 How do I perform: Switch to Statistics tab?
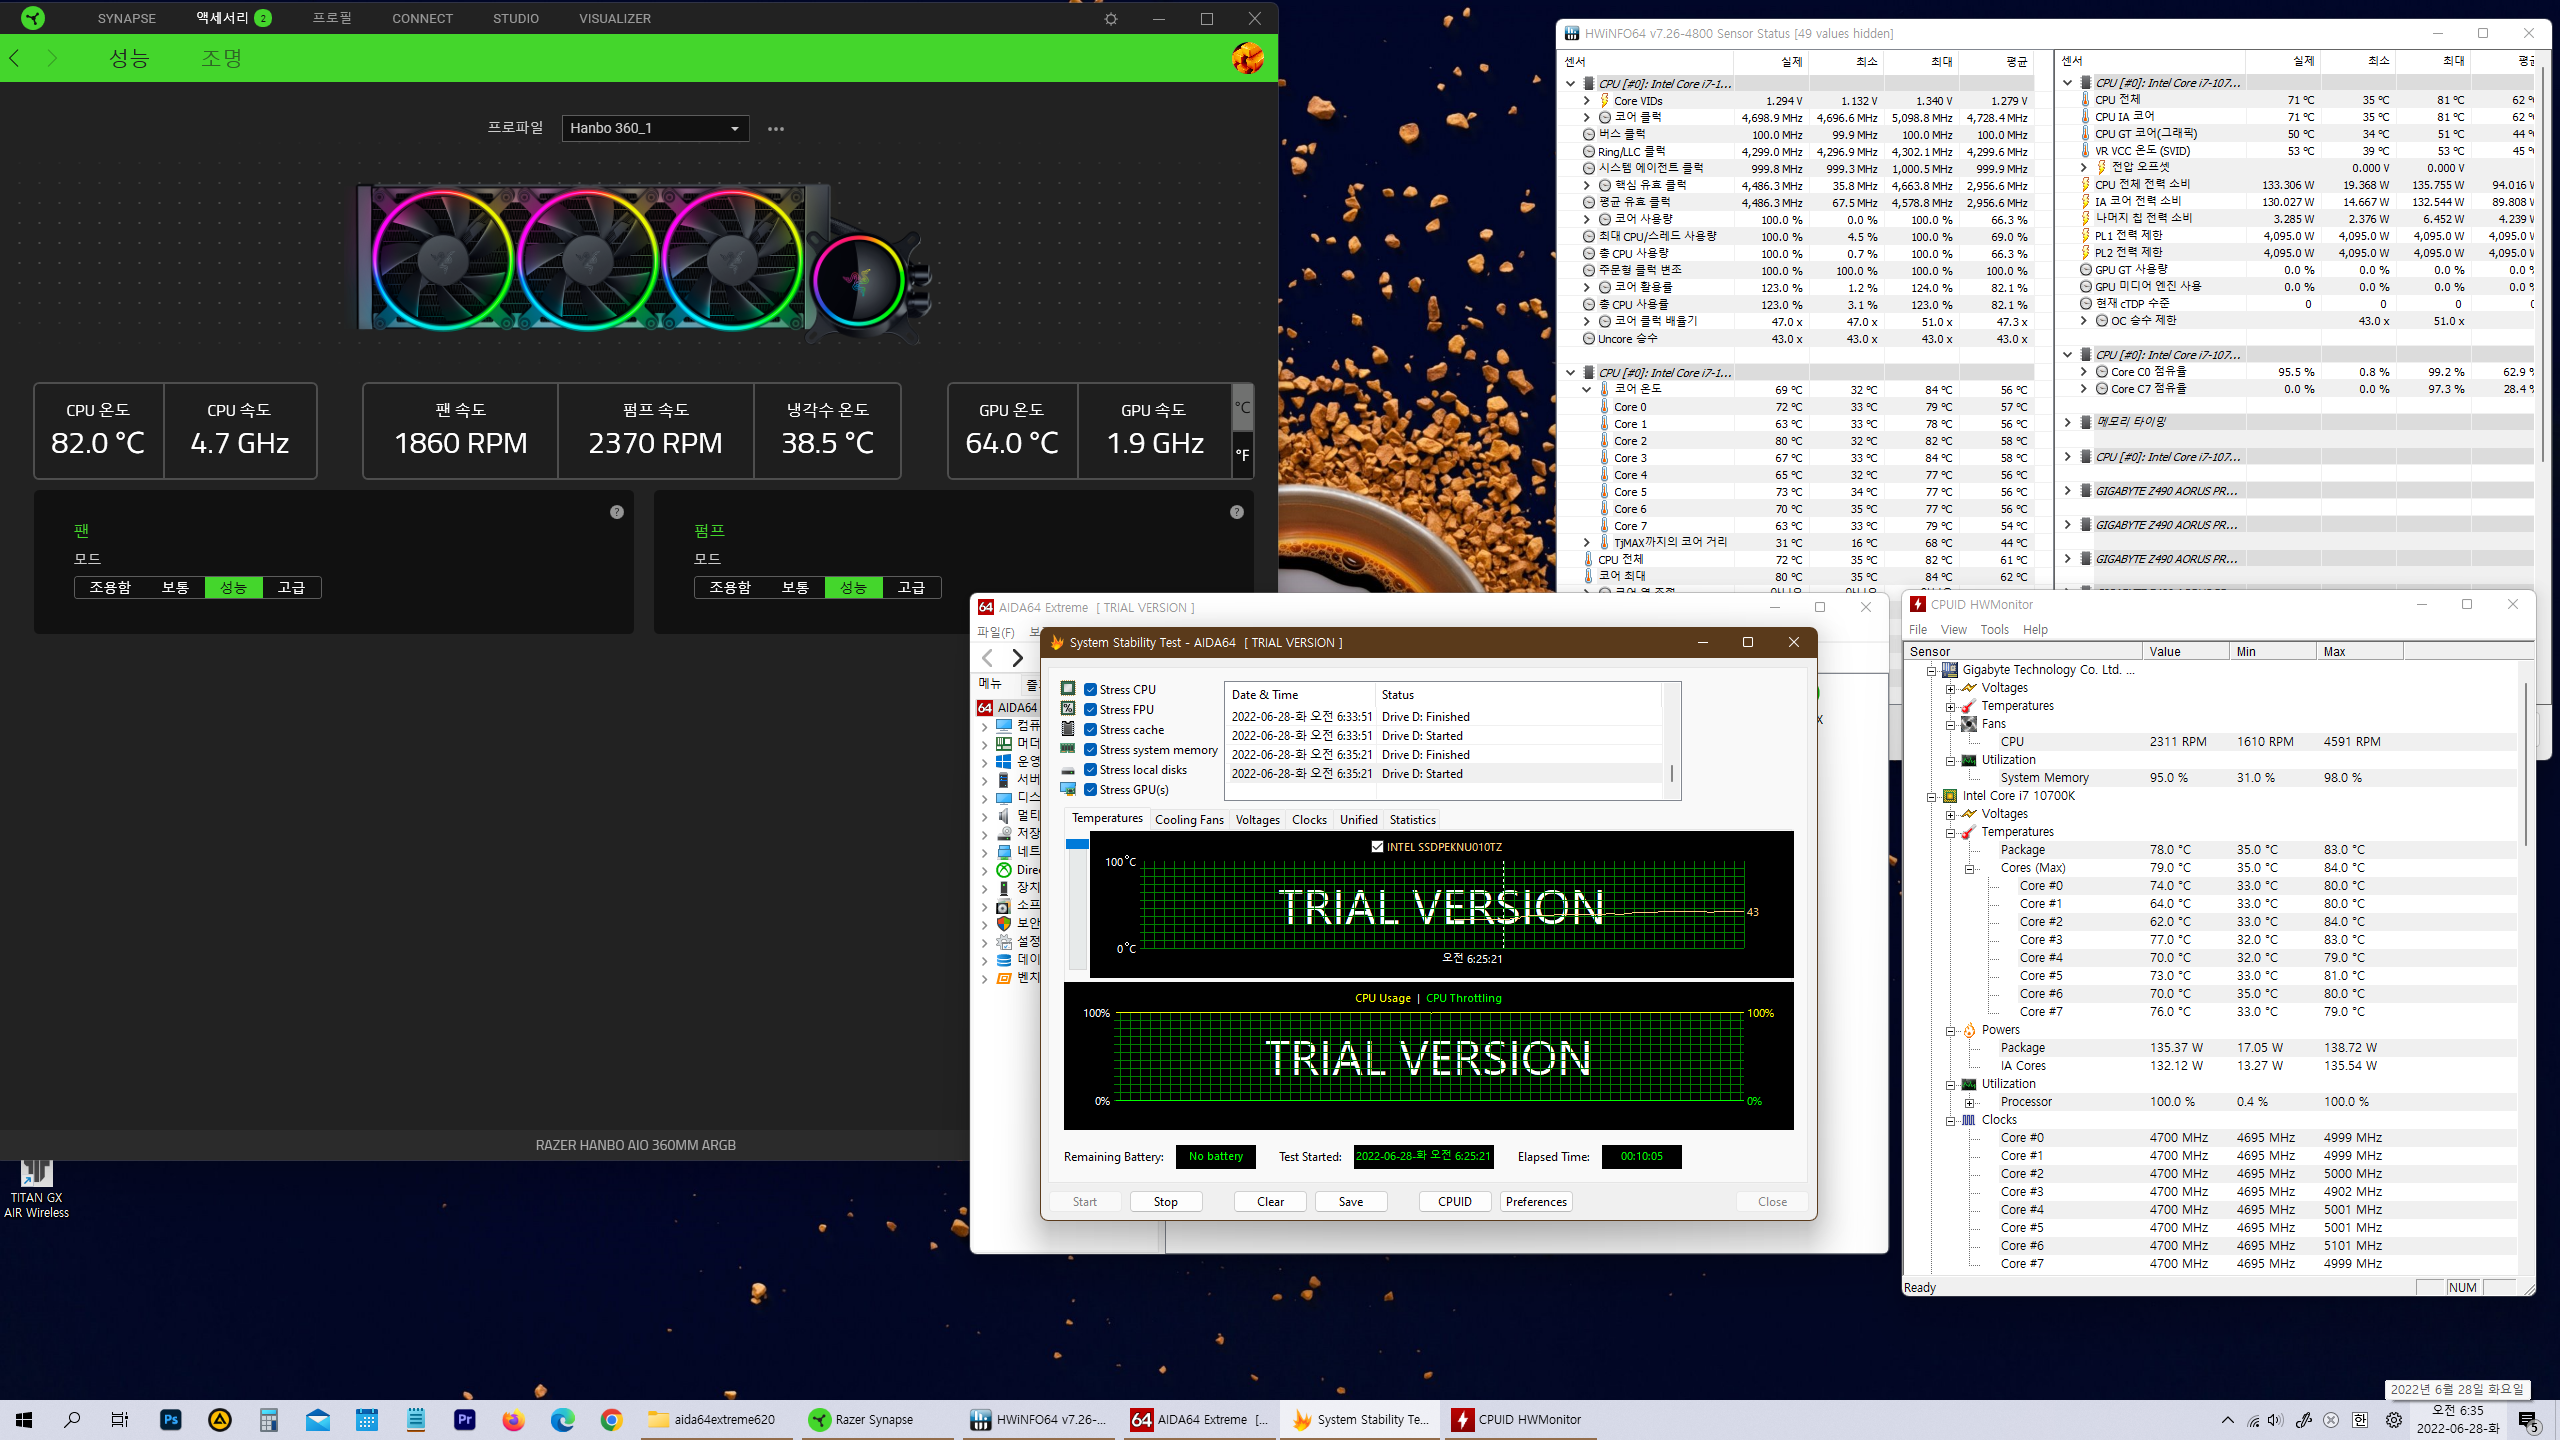[1412, 820]
